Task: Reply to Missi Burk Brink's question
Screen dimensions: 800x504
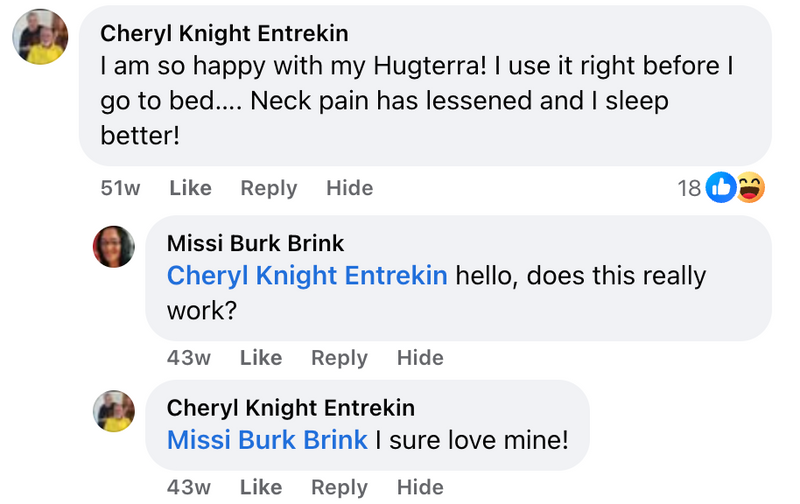Action: [x=339, y=358]
